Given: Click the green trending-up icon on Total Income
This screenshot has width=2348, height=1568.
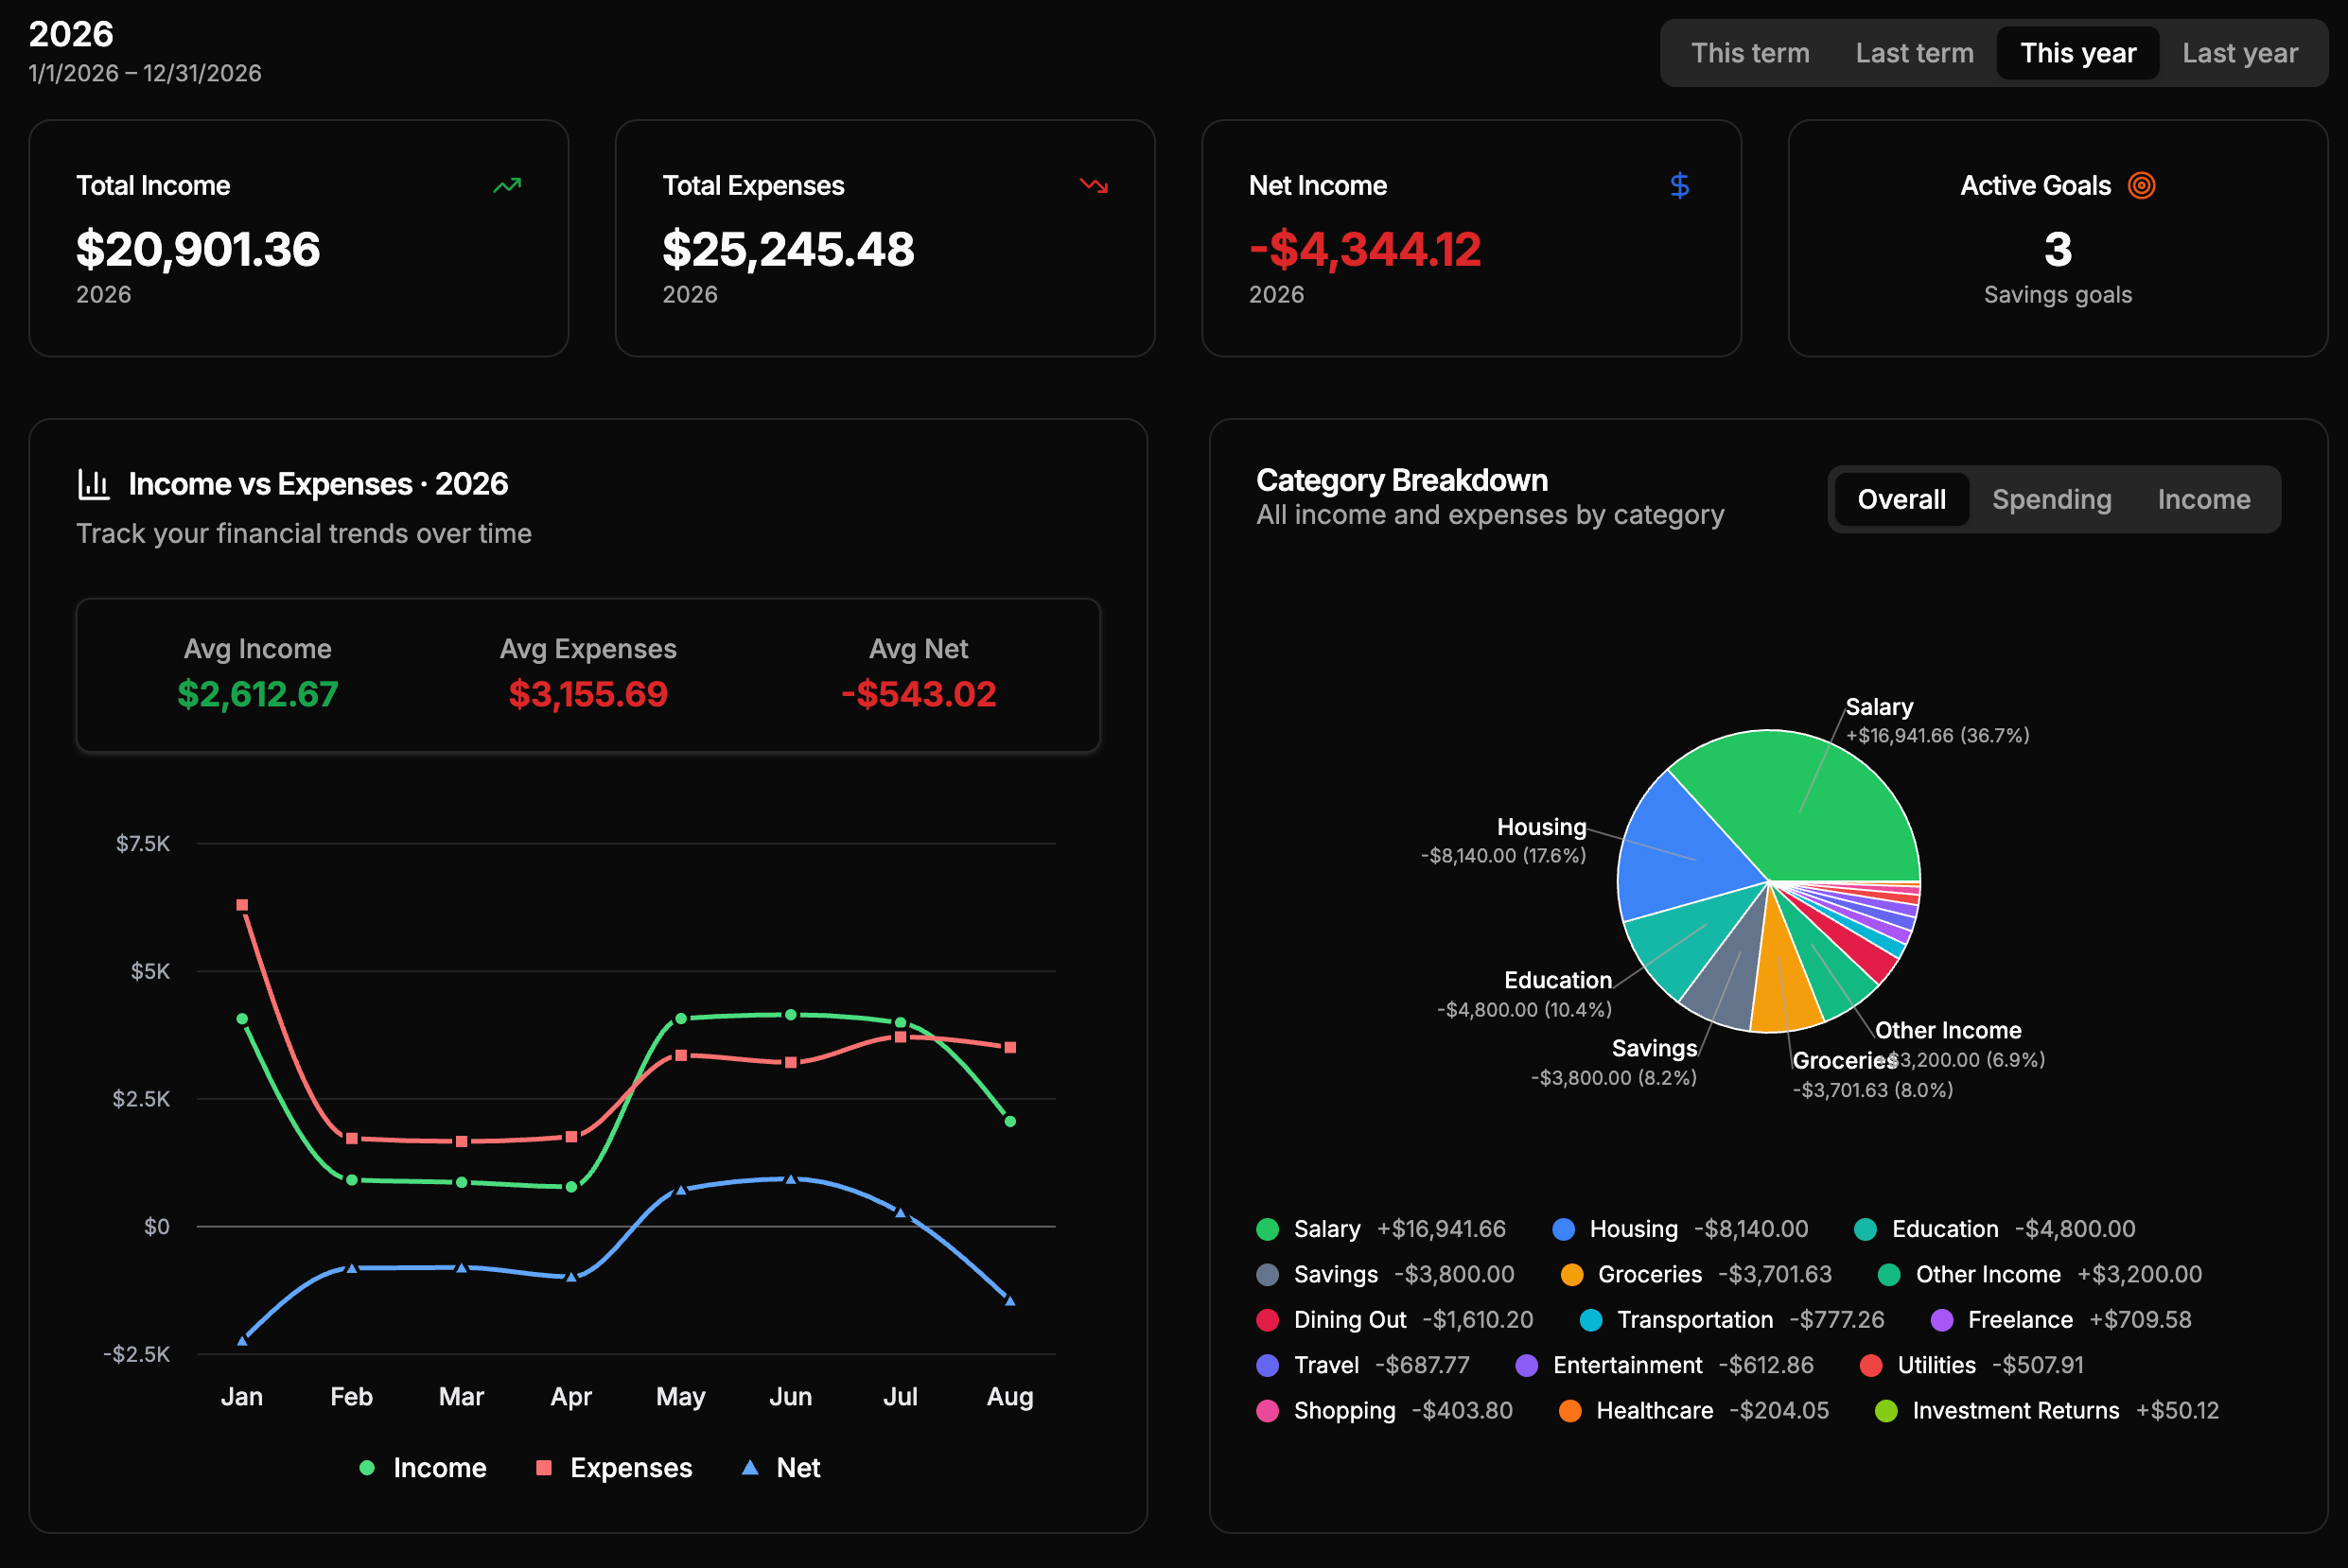Looking at the screenshot, I should click(x=507, y=185).
